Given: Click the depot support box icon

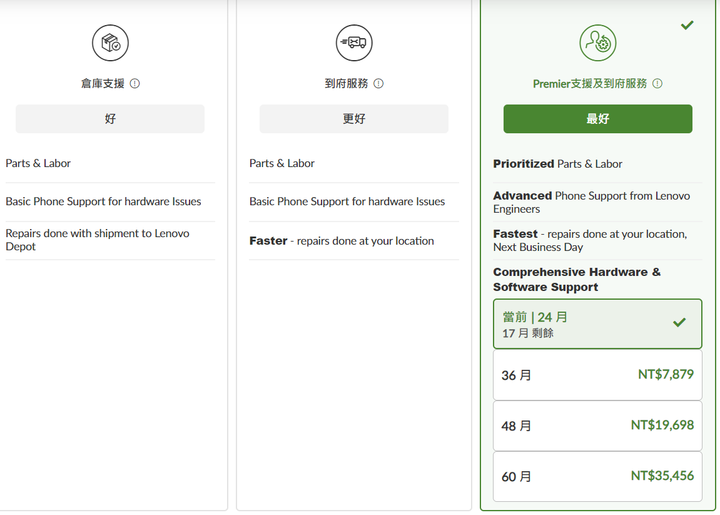Looking at the screenshot, I should [110, 43].
